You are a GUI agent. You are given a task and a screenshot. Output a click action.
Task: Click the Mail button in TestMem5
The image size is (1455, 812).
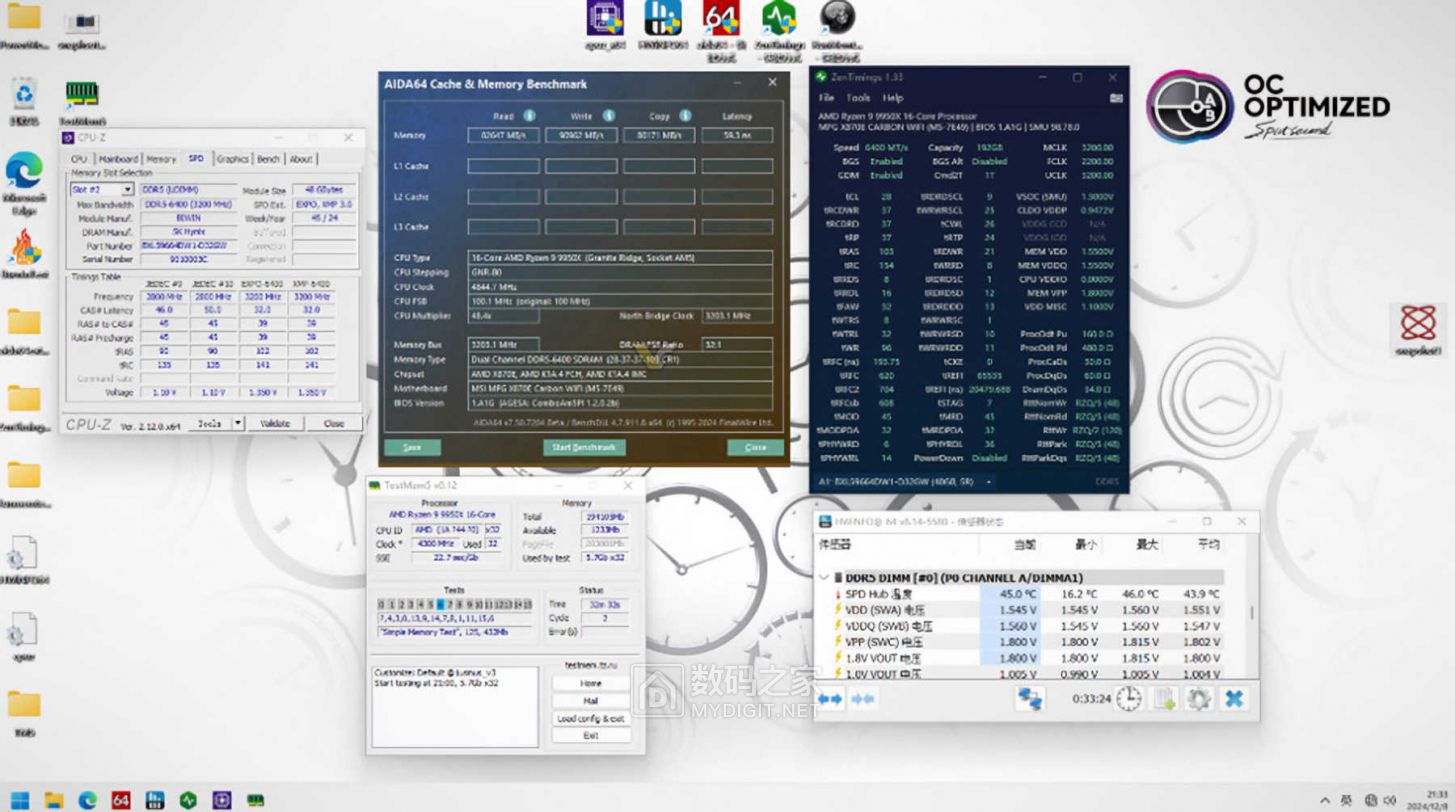coord(590,701)
